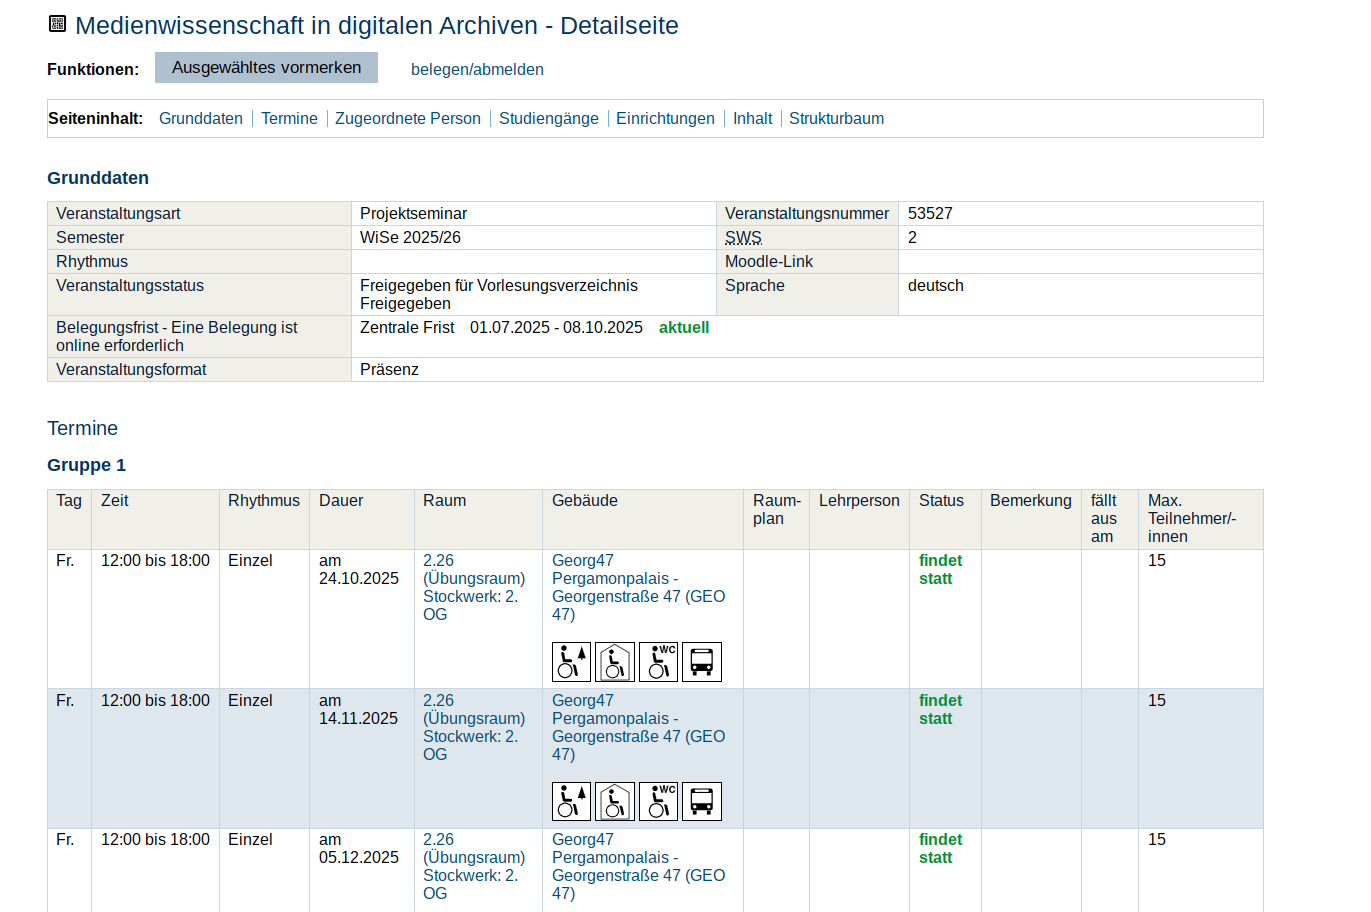Click the course icon beside the page title
The width and height of the screenshot is (1371, 912).
pos(58,24)
